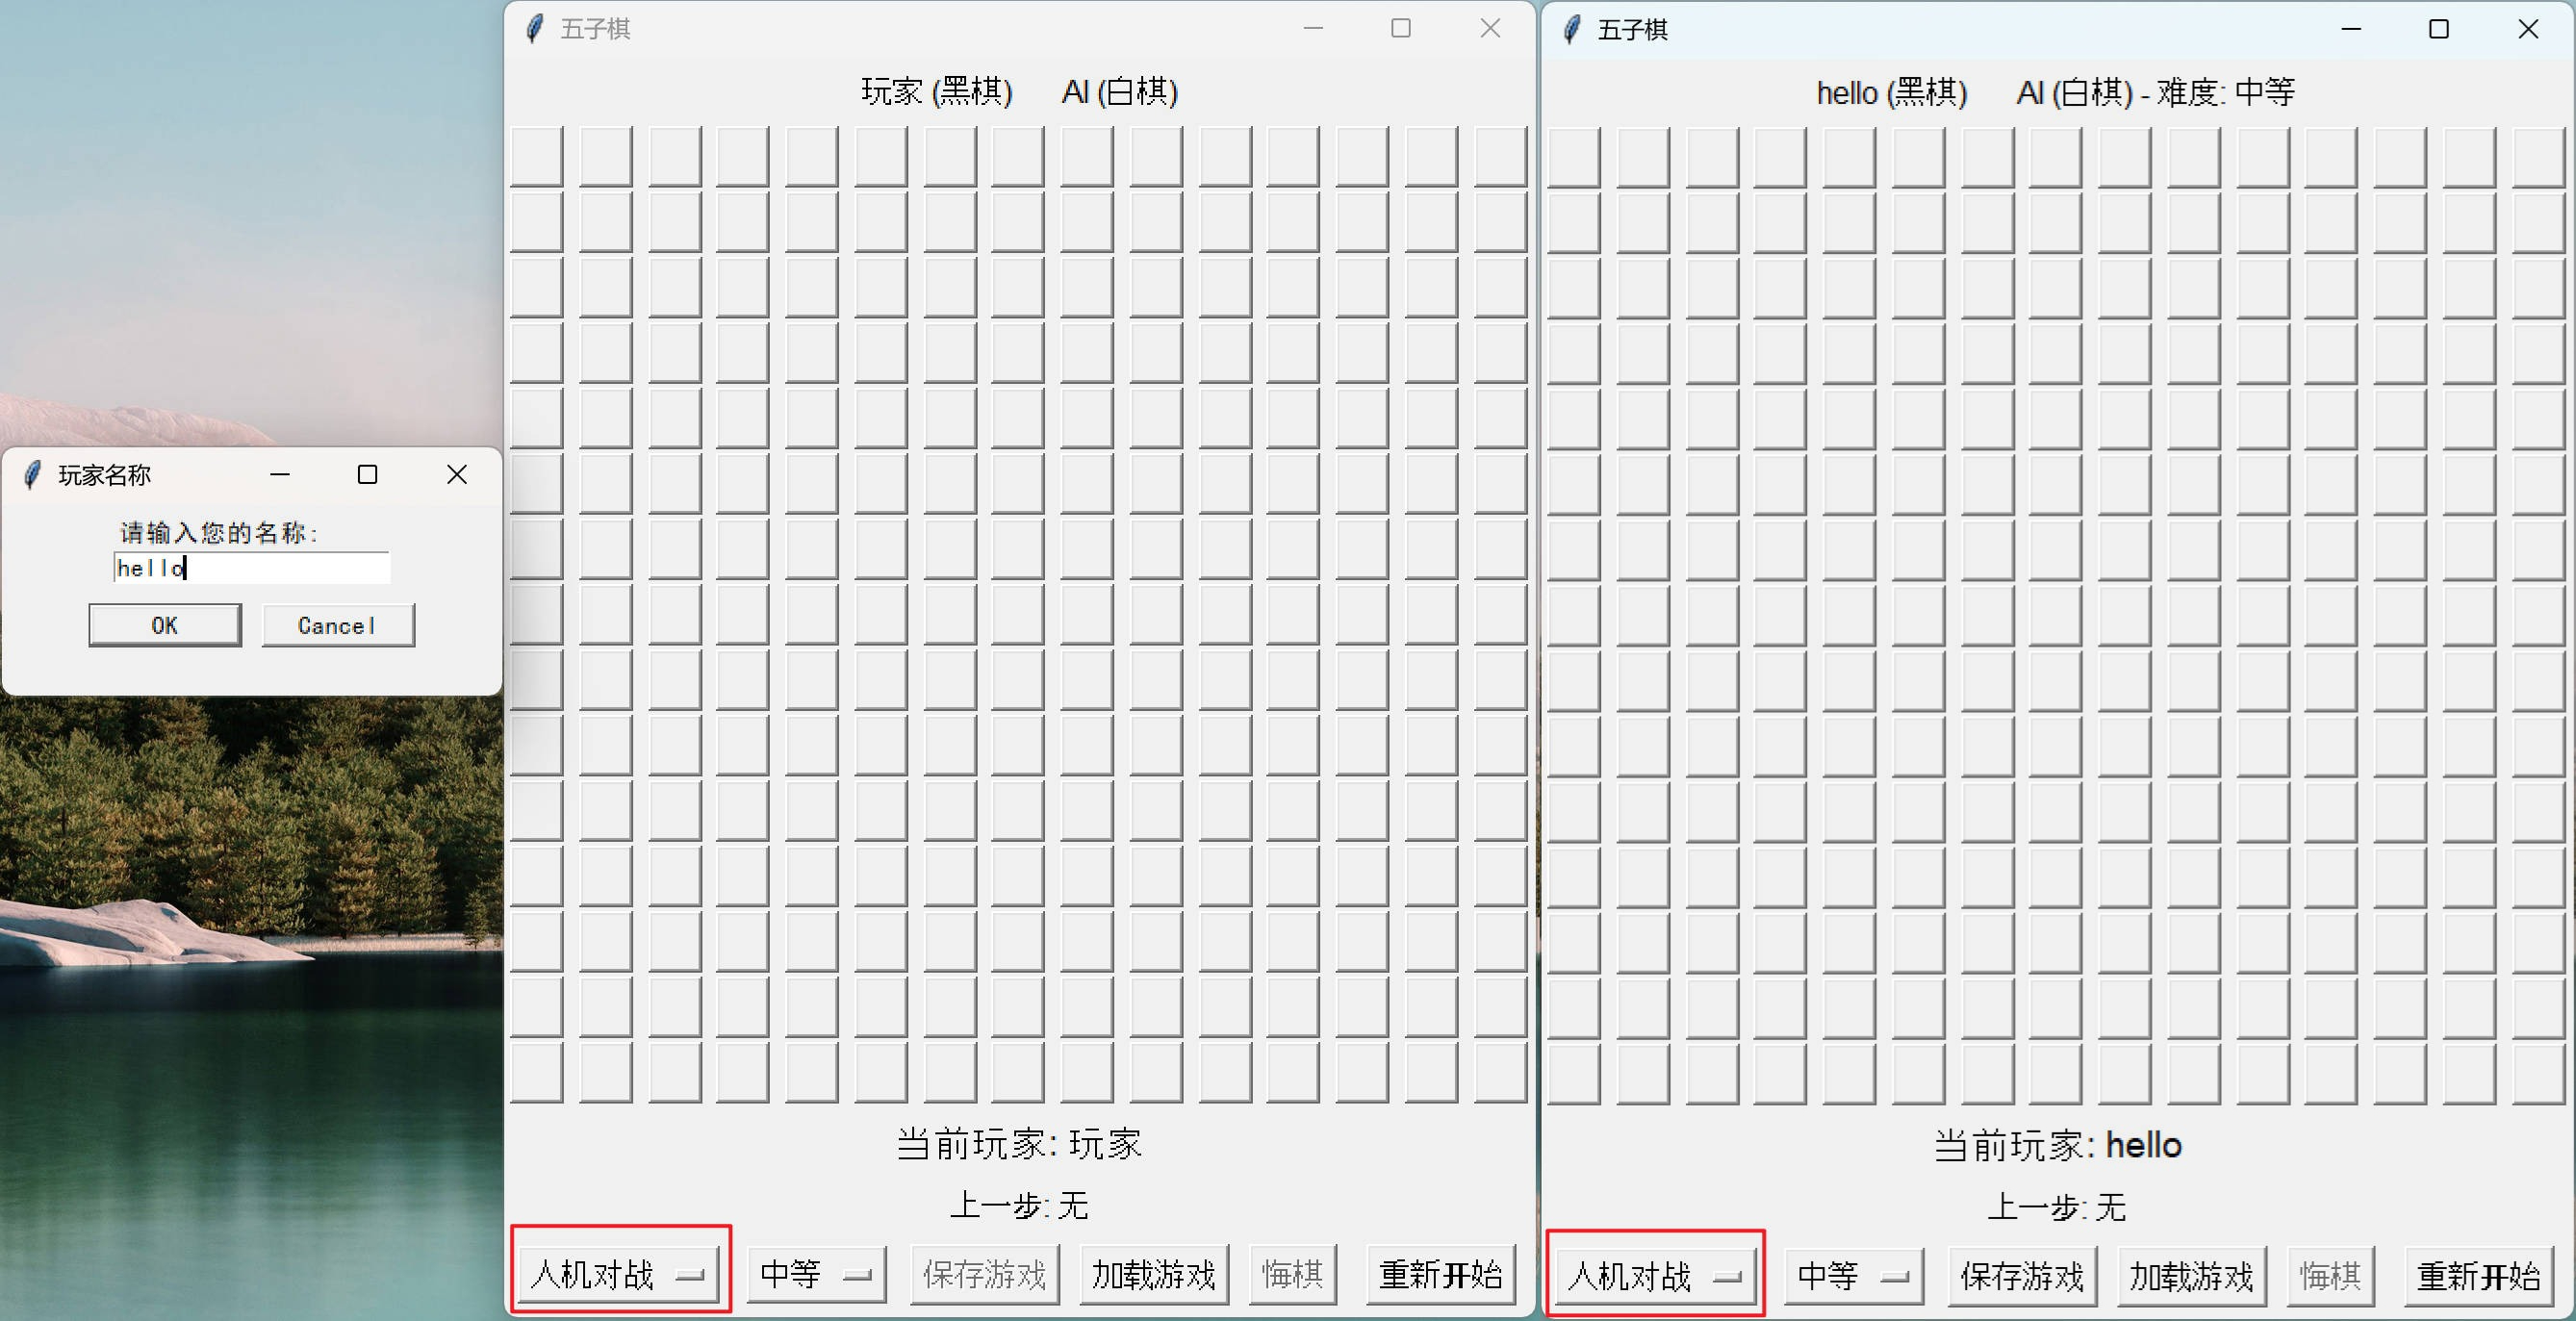Screen dimensions: 2576x1321
Task: Minimize the 玩家名称 dialog window
Action: click(280, 474)
